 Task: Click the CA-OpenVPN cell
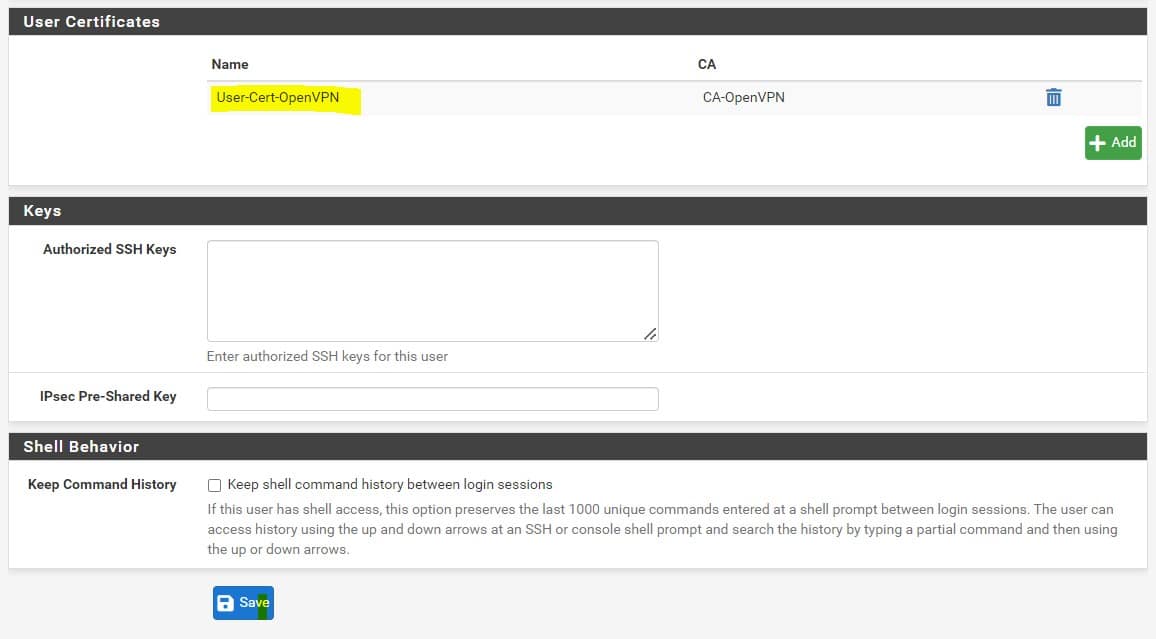click(x=743, y=97)
